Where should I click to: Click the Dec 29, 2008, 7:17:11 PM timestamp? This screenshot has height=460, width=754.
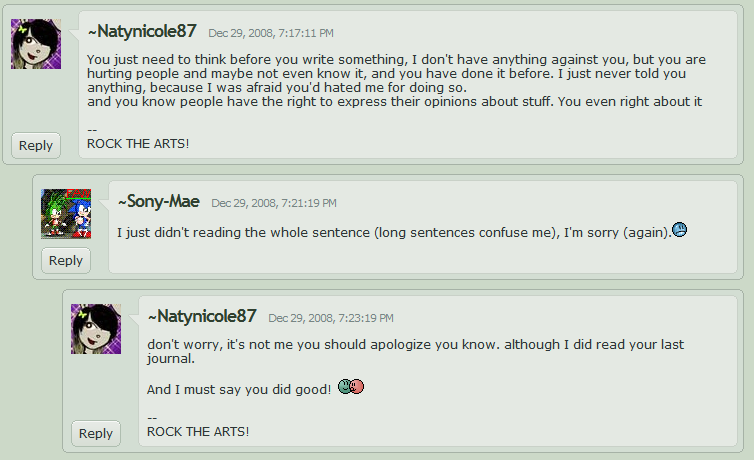(271, 33)
